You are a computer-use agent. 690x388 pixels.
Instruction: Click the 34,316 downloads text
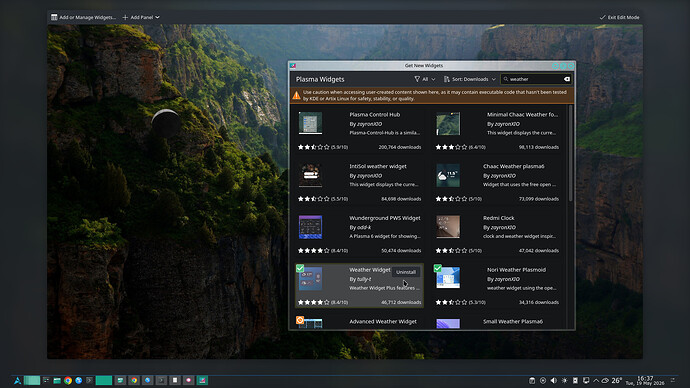pos(539,302)
